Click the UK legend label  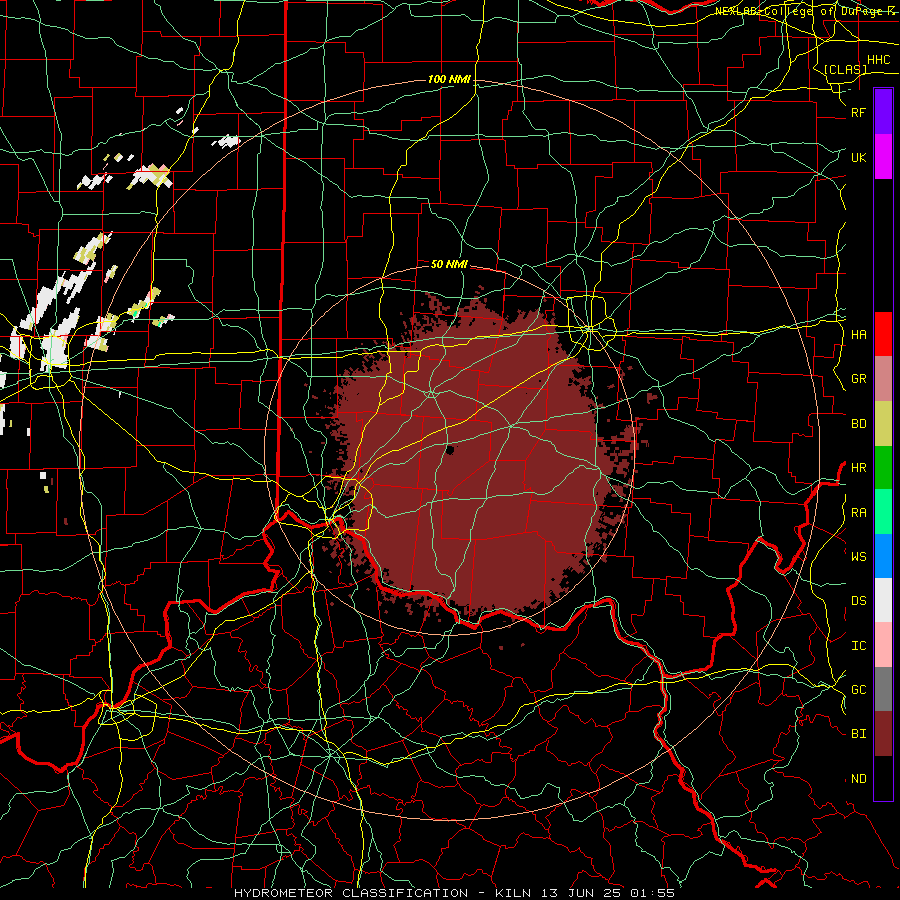[x=858, y=157]
